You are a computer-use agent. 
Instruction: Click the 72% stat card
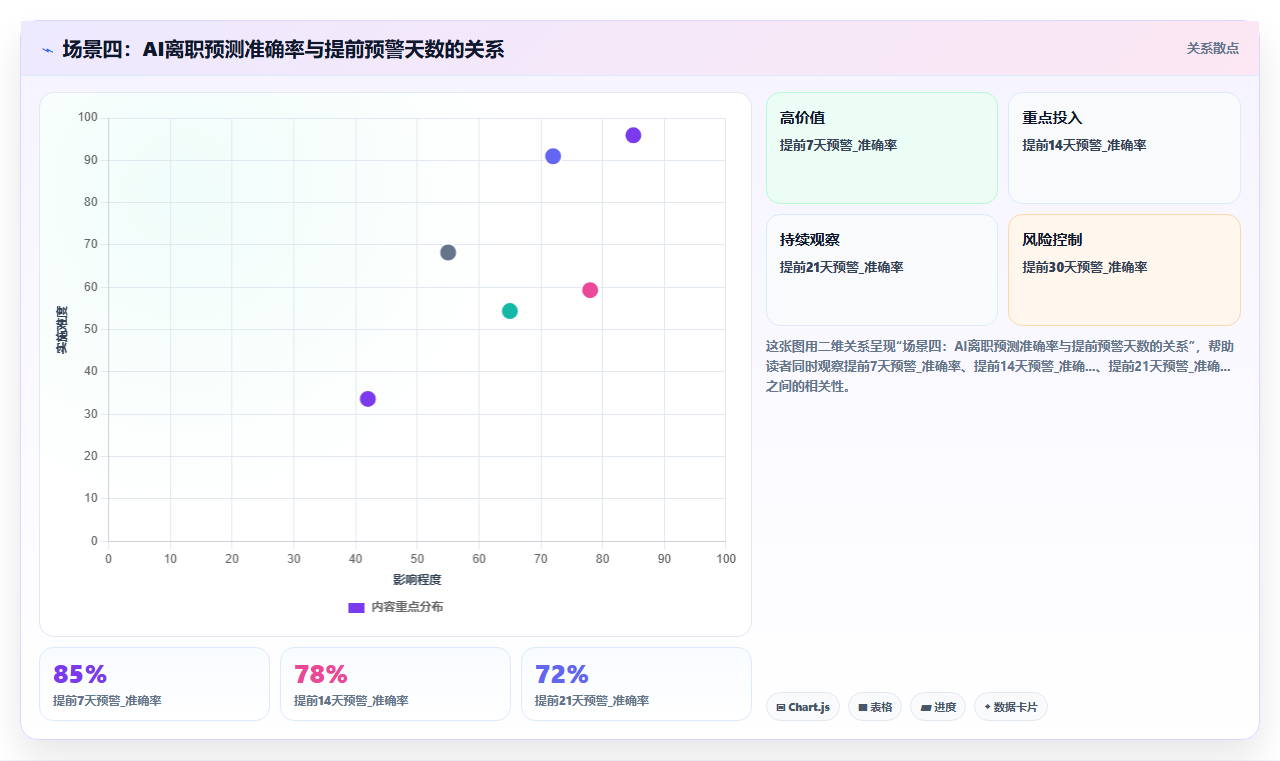(x=636, y=684)
